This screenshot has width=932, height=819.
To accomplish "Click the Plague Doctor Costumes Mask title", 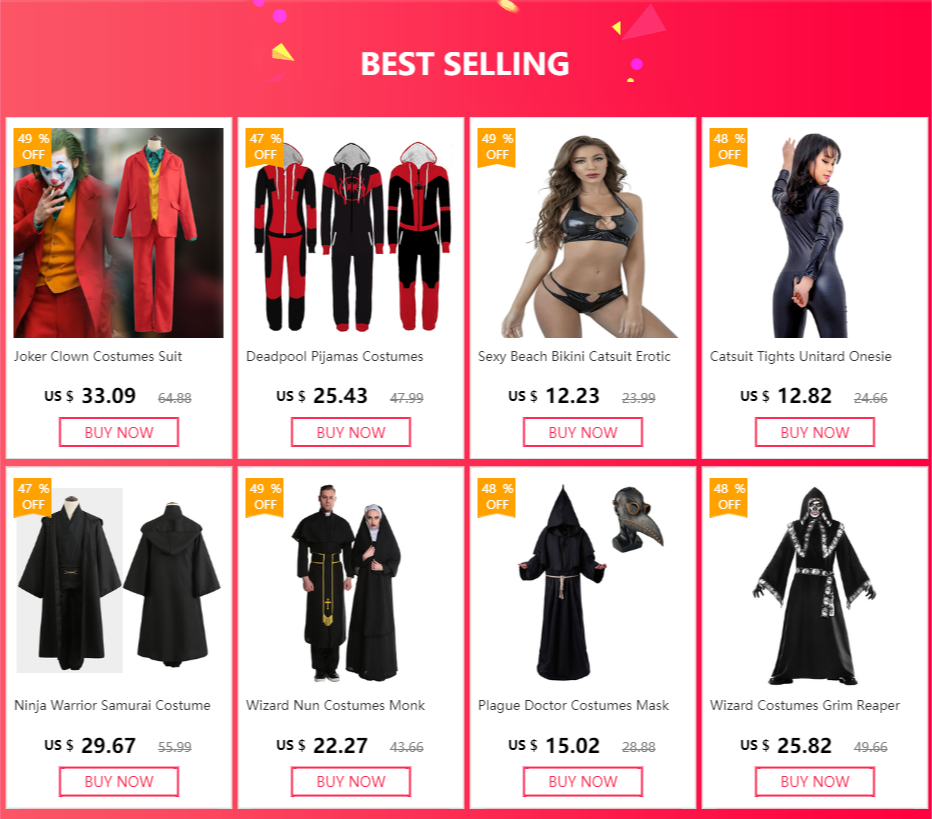I will coord(574,705).
